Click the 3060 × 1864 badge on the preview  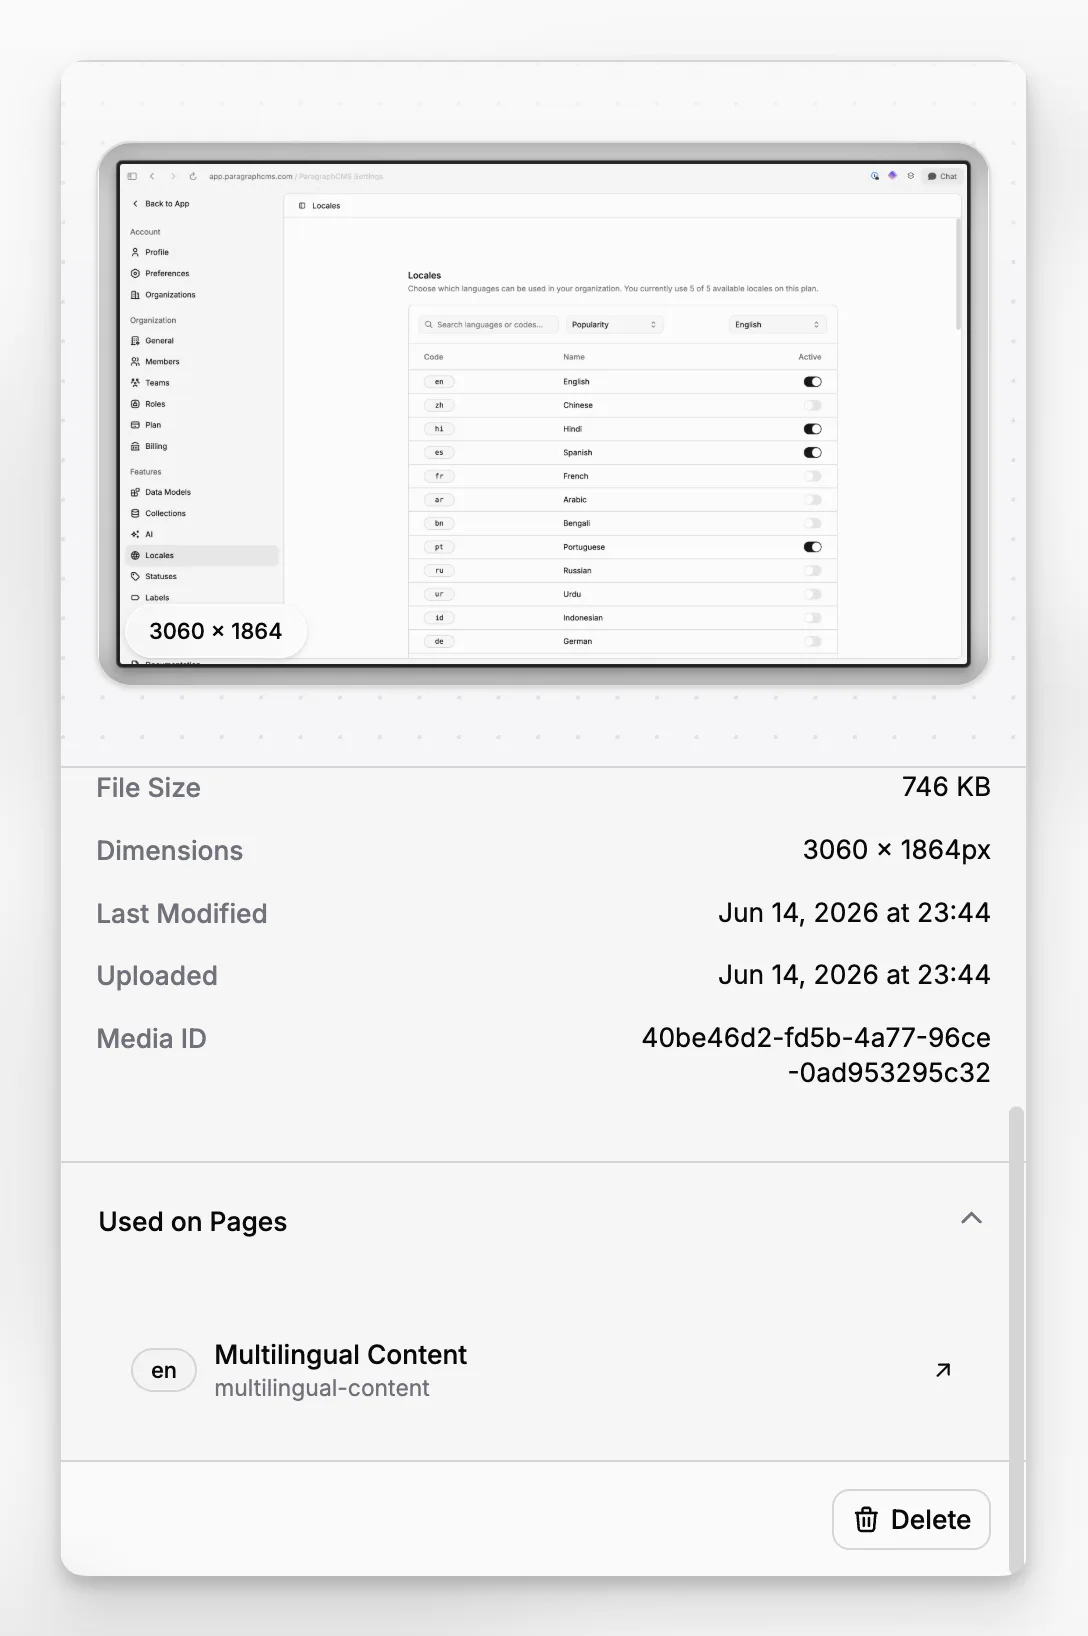pyautogui.click(x=215, y=631)
